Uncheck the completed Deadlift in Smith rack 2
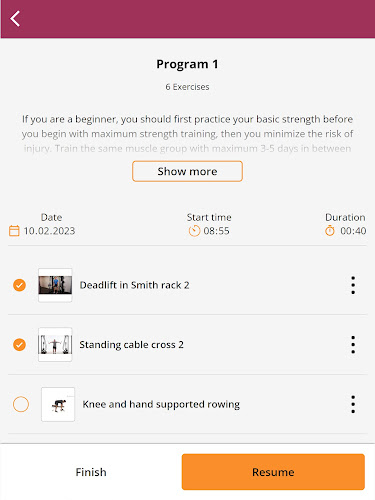 pos(19,285)
